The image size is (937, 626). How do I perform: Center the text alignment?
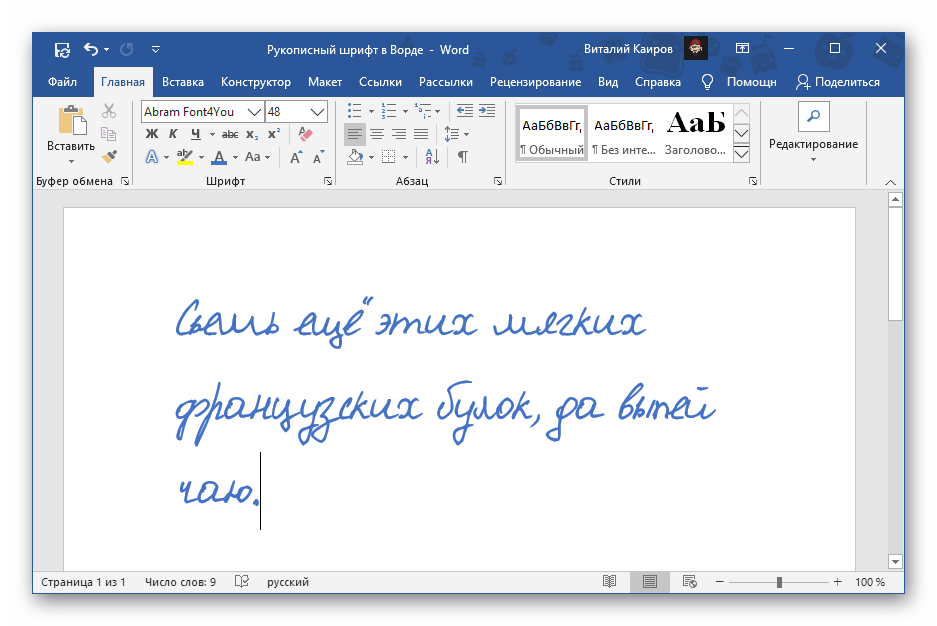pos(377,134)
